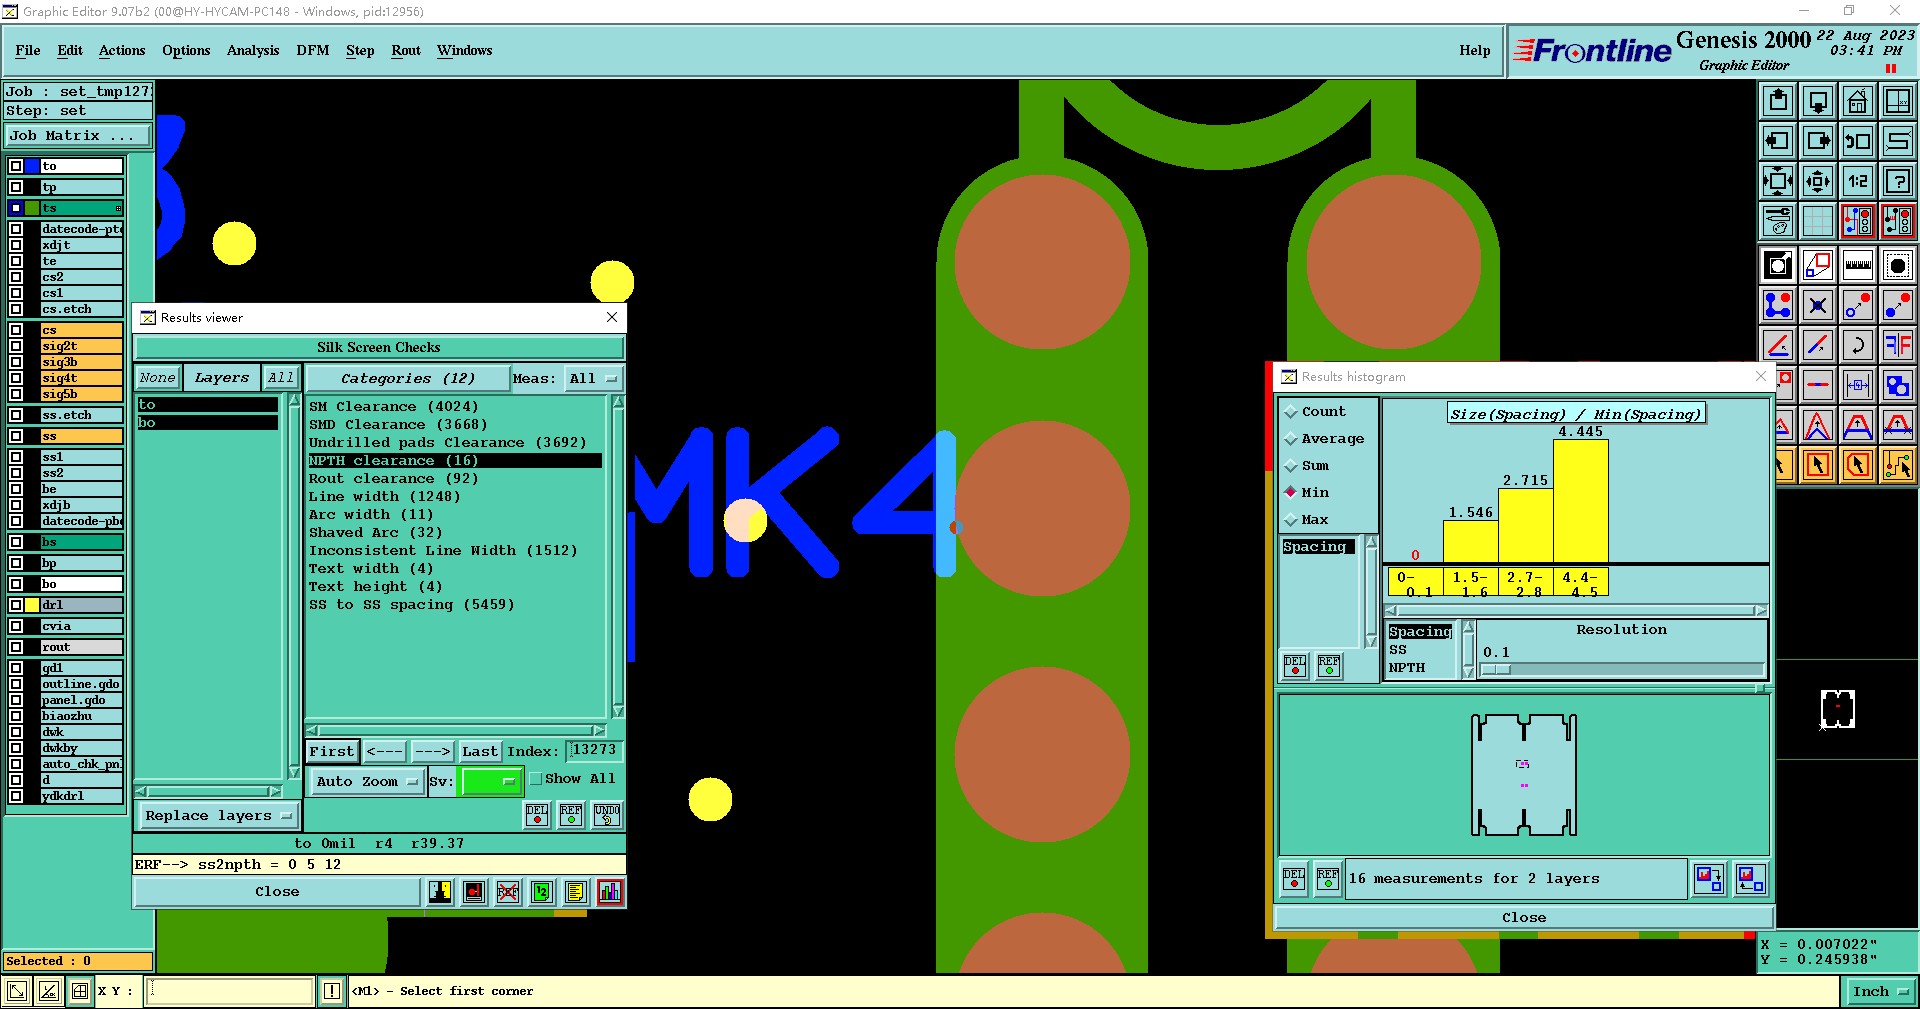Click the black circle feature filter icon
Image resolution: width=1920 pixels, height=1009 pixels.
pos(1897,265)
